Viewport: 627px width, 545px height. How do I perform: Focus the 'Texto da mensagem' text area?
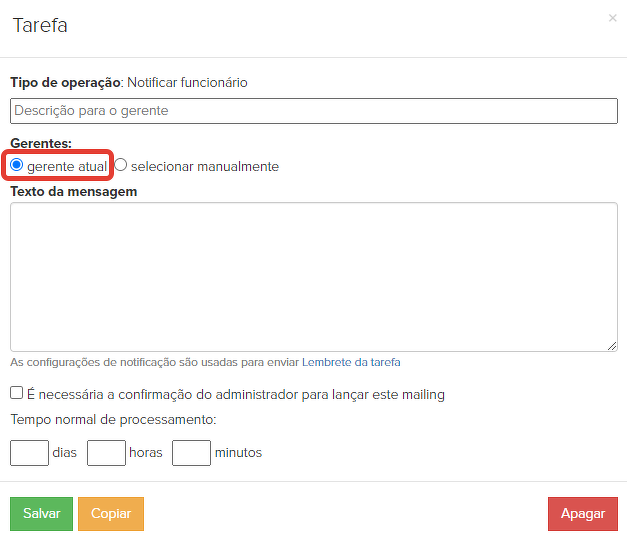[x=314, y=276]
